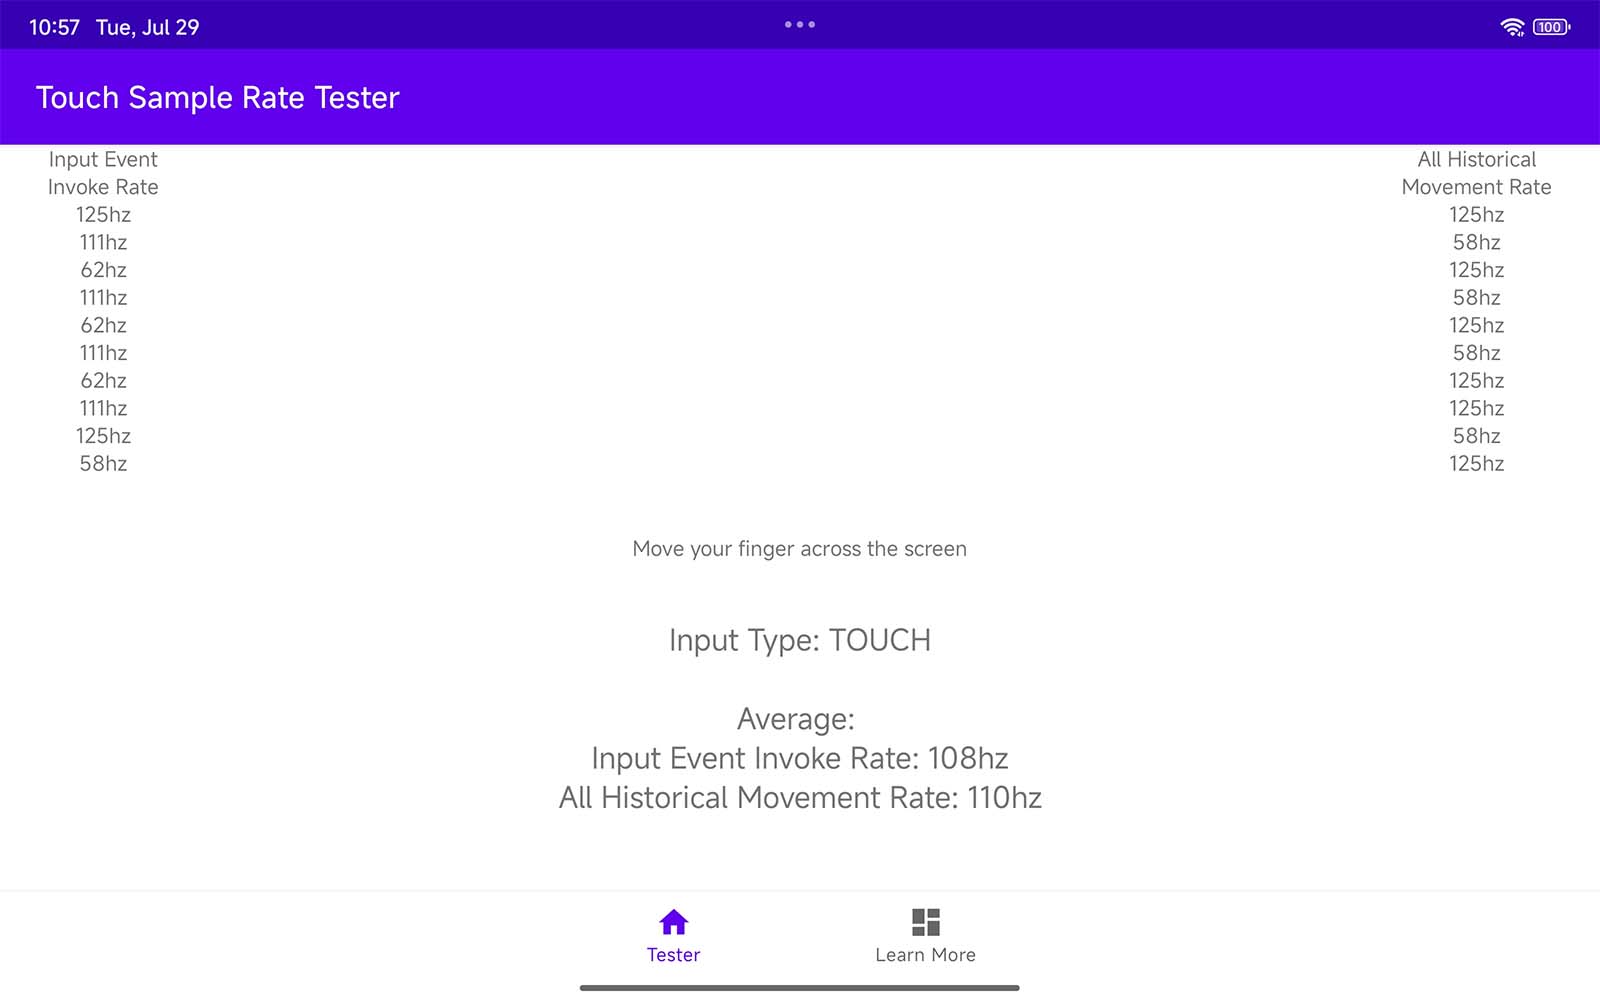
Task: Tap the Learn More dashboard icon
Action: pos(925,921)
